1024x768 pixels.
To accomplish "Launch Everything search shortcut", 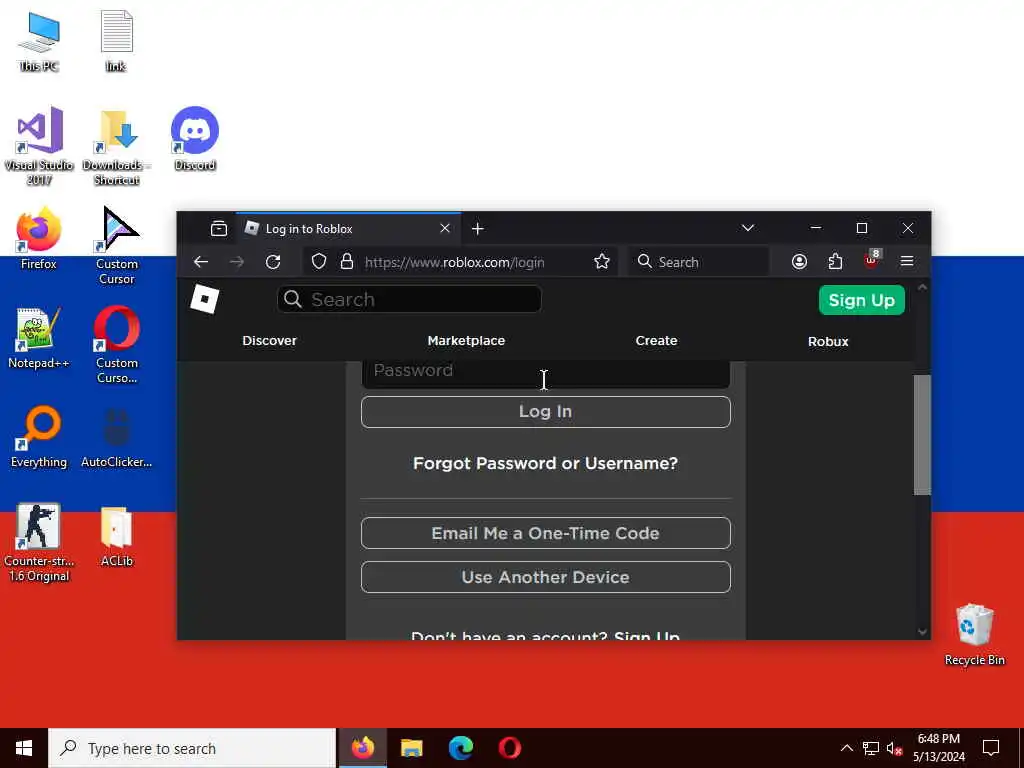I will coord(39,436).
